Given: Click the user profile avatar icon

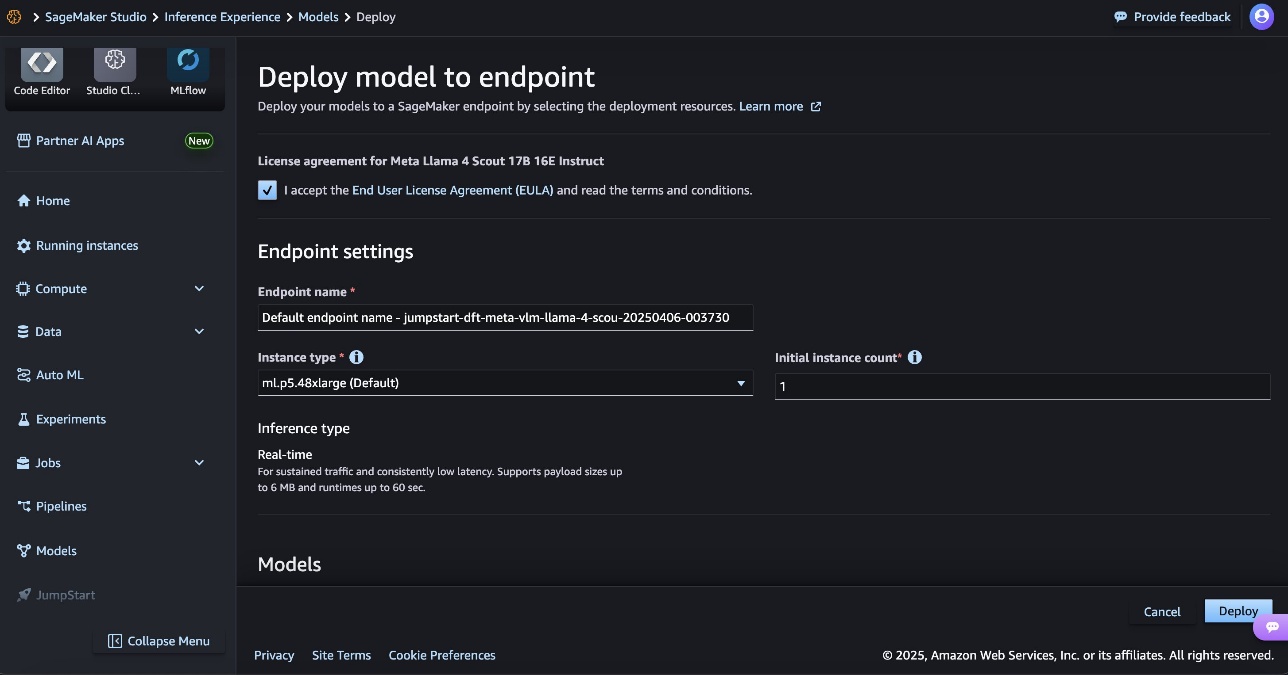Looking at the screenshot, I should pos(1261,17).
